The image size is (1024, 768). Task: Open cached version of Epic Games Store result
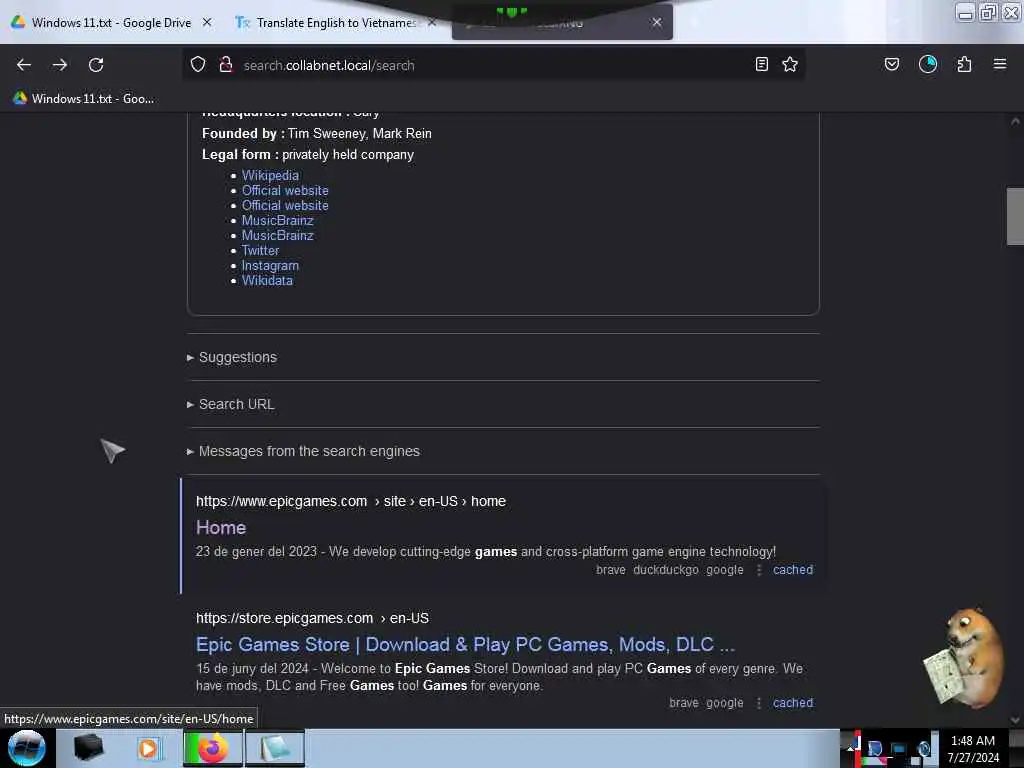coord(793,703)
